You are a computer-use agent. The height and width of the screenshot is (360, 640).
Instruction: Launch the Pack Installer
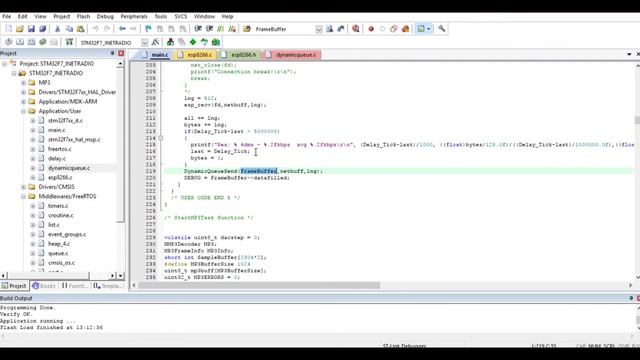point(216,42)
